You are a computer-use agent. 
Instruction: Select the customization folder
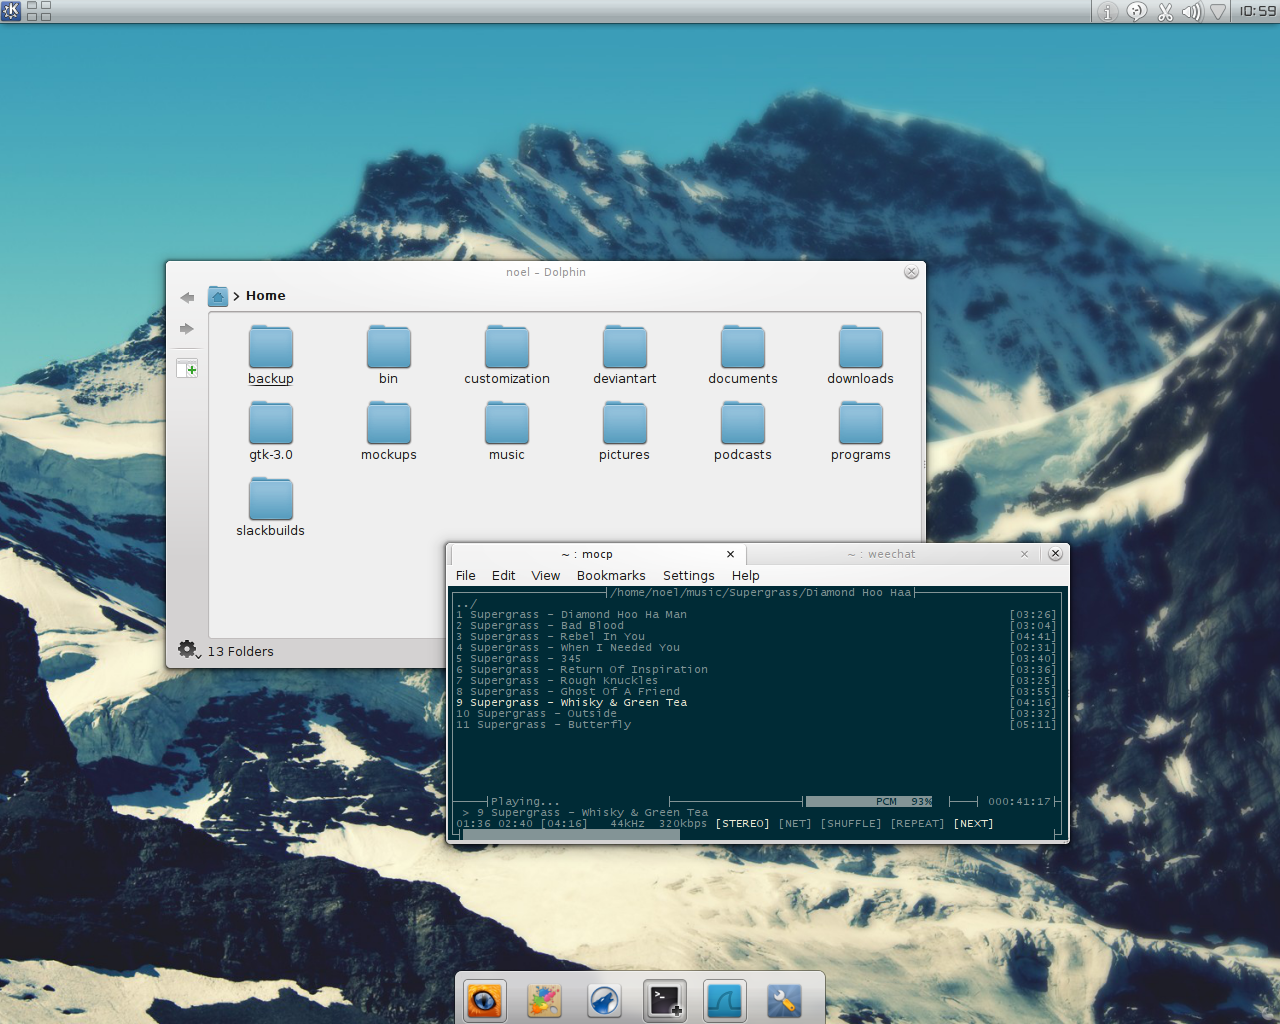pyautogui.click(x=507, y=356)
